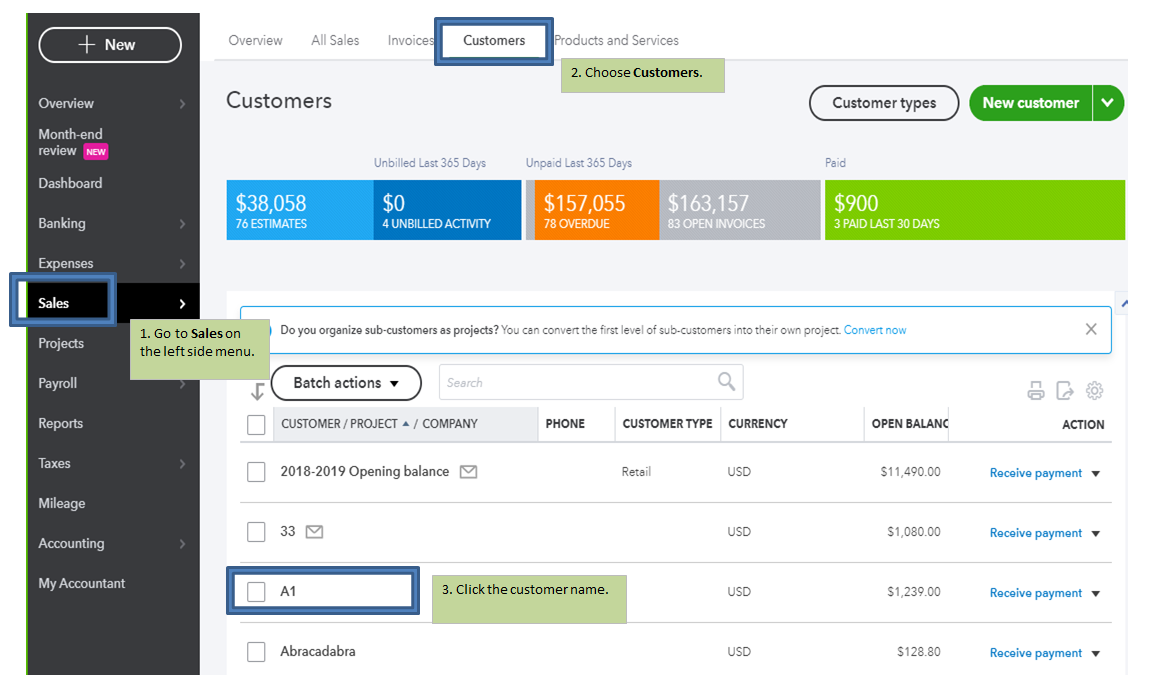The width and height of the screenshot is (1156, 675).
Task: Click the Customer types button
Action: [884, 103]
